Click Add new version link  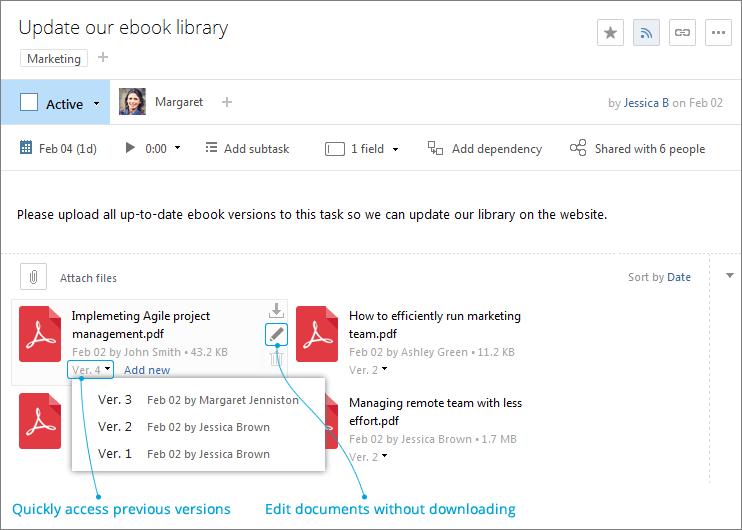pos(147,370)
